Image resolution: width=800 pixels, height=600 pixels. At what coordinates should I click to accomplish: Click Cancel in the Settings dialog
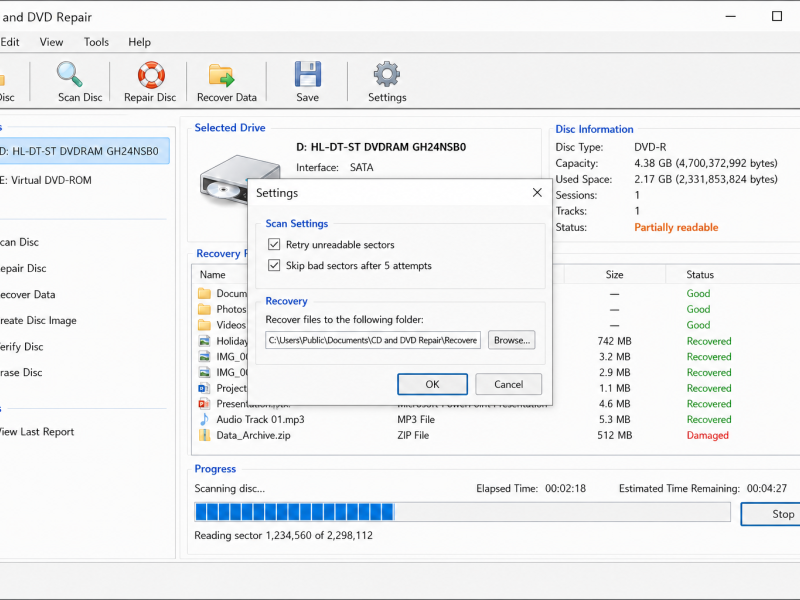(508, 384)
